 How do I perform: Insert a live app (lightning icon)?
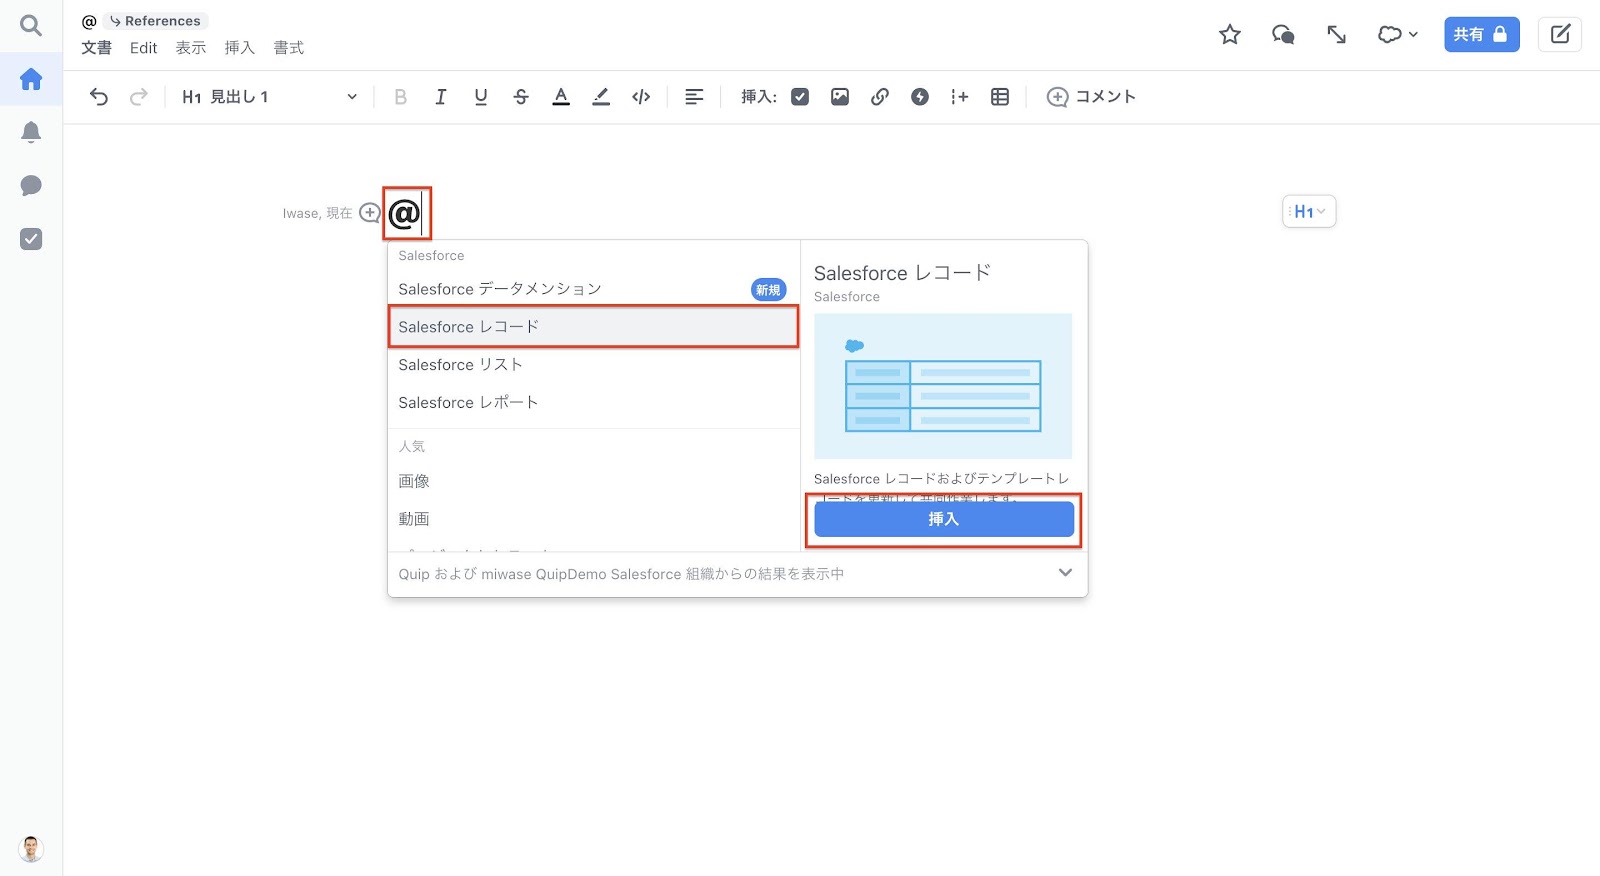tap(920, 97)
